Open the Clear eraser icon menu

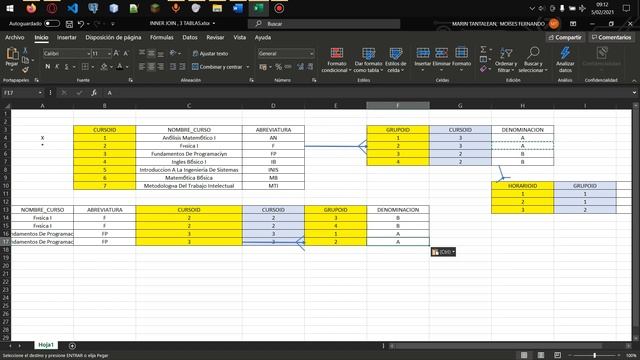coord(483,69)
